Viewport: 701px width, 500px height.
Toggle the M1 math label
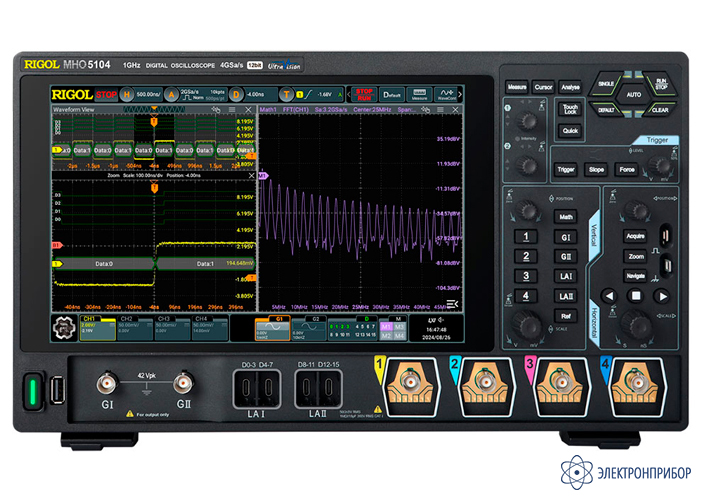[386, 327]
